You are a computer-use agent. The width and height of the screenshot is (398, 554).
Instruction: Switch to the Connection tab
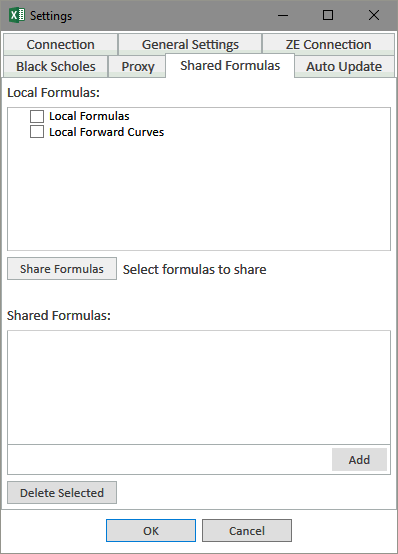tap(60, 45)
